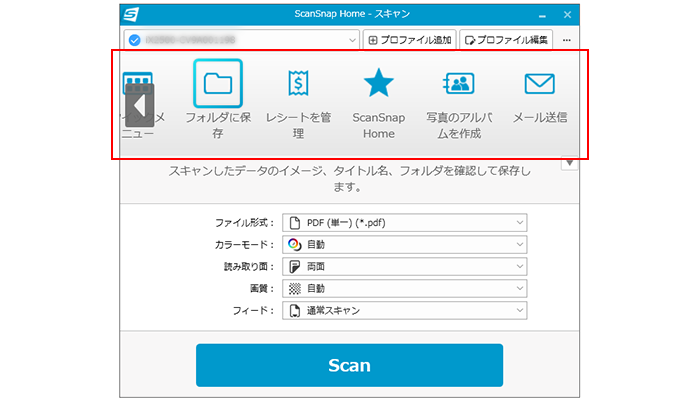Pick the 写真のアルバムを作成 photo album profile
This screenshot has height=400, width=700.
click(x=458, y=83)
